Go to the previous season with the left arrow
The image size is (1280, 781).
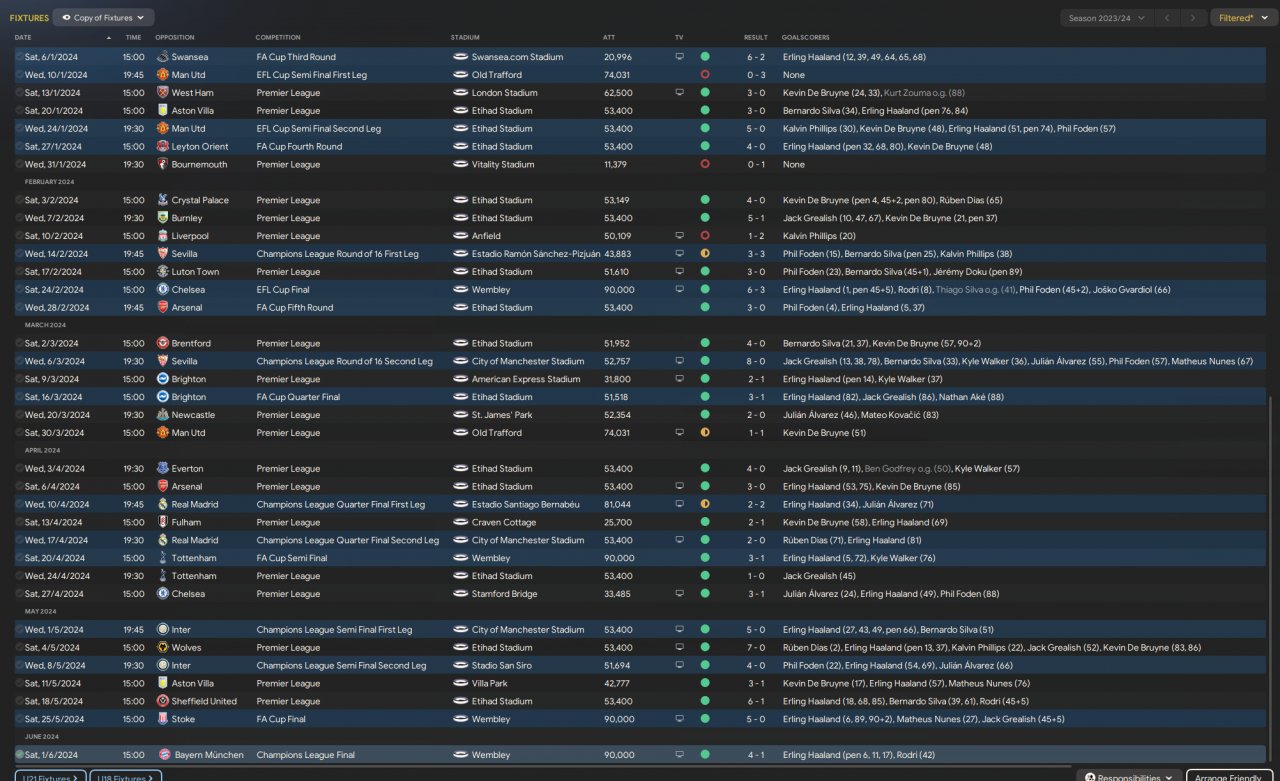(1167, 18)
